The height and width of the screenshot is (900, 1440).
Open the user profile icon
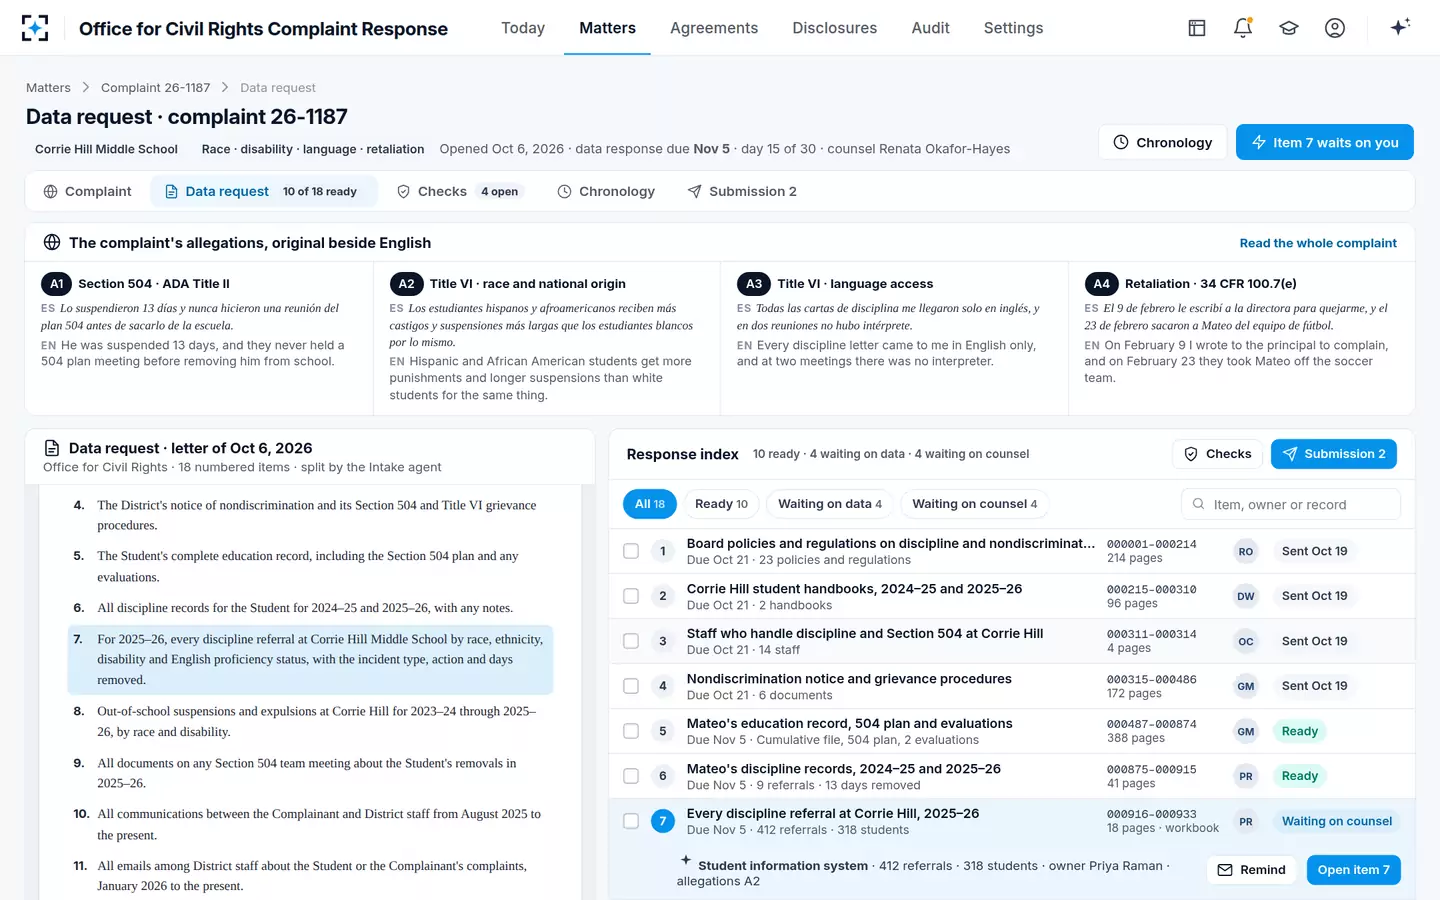pyautogui.click(x=1335, y=28)
